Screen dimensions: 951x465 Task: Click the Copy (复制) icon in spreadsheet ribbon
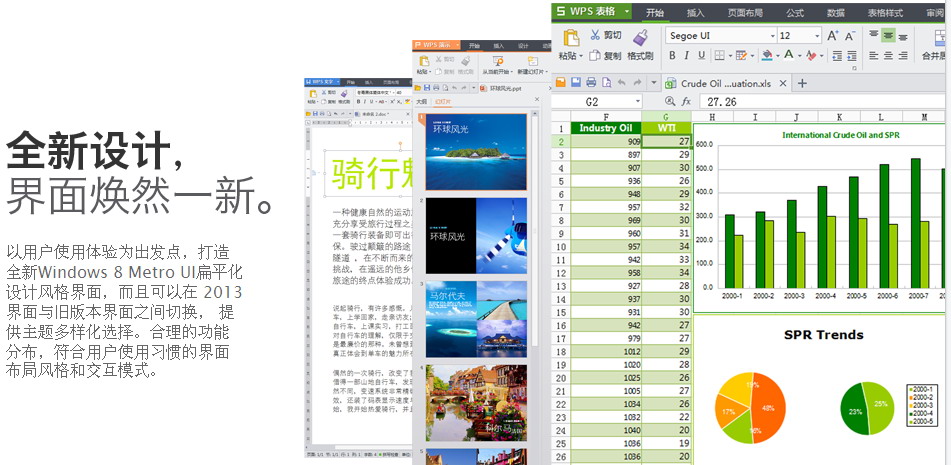tap(595, 56)
